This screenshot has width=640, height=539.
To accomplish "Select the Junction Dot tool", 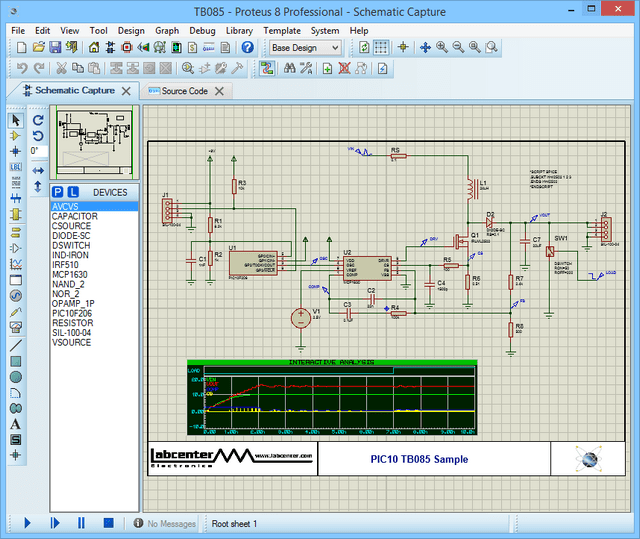I will 16,151.
